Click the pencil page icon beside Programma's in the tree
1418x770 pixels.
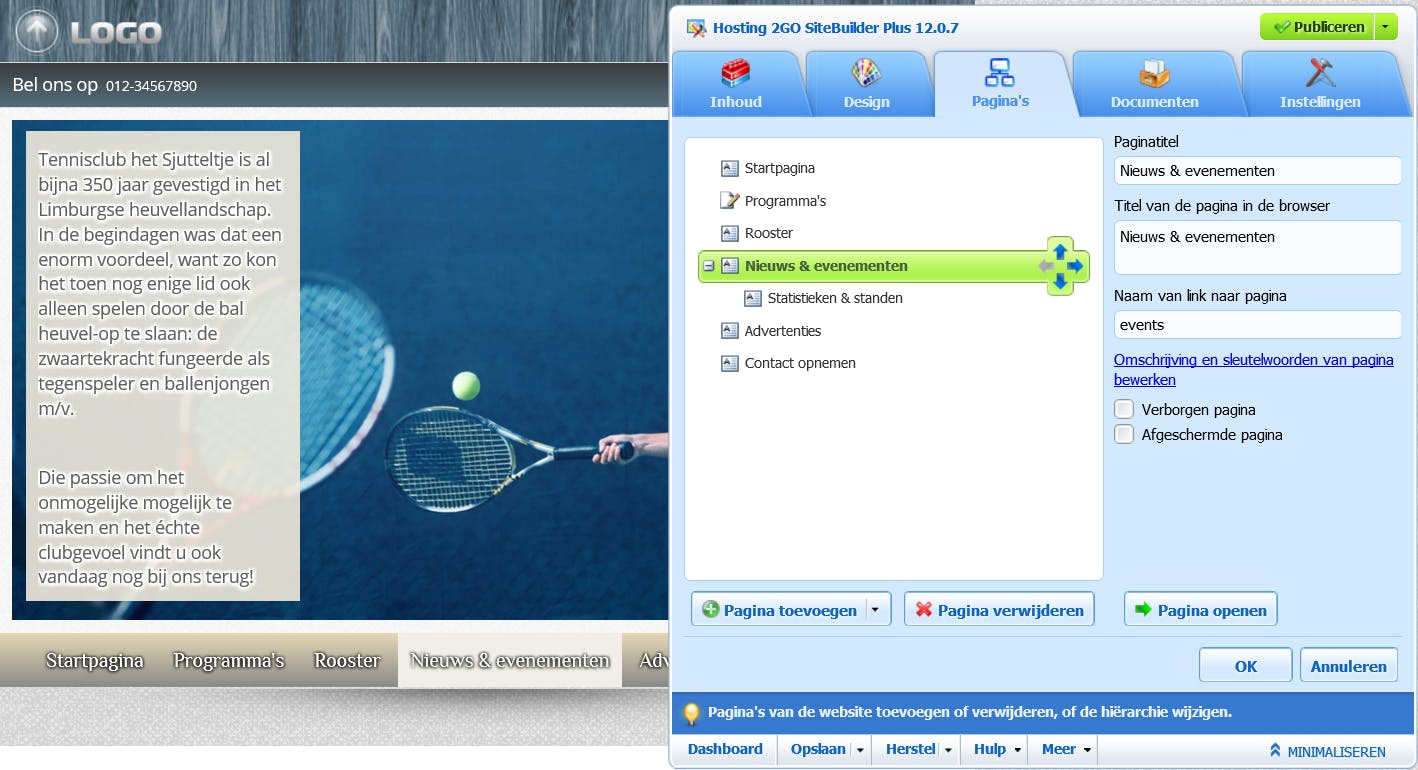coord(730,200)
